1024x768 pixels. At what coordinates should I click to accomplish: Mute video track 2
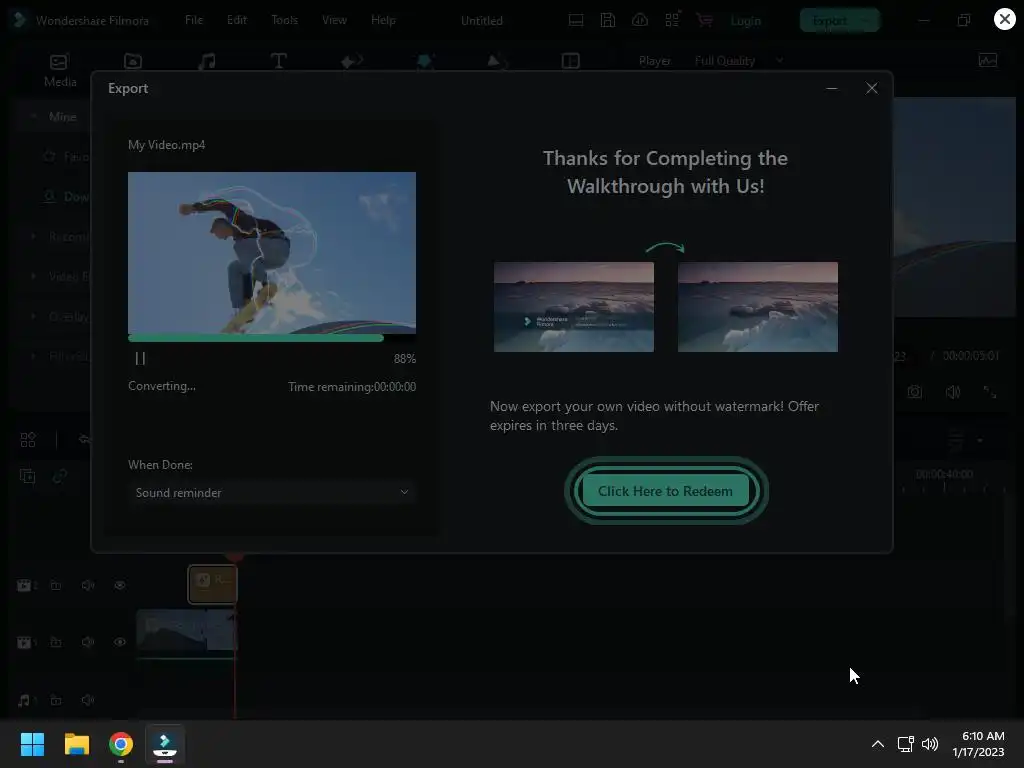pos(88,585)
